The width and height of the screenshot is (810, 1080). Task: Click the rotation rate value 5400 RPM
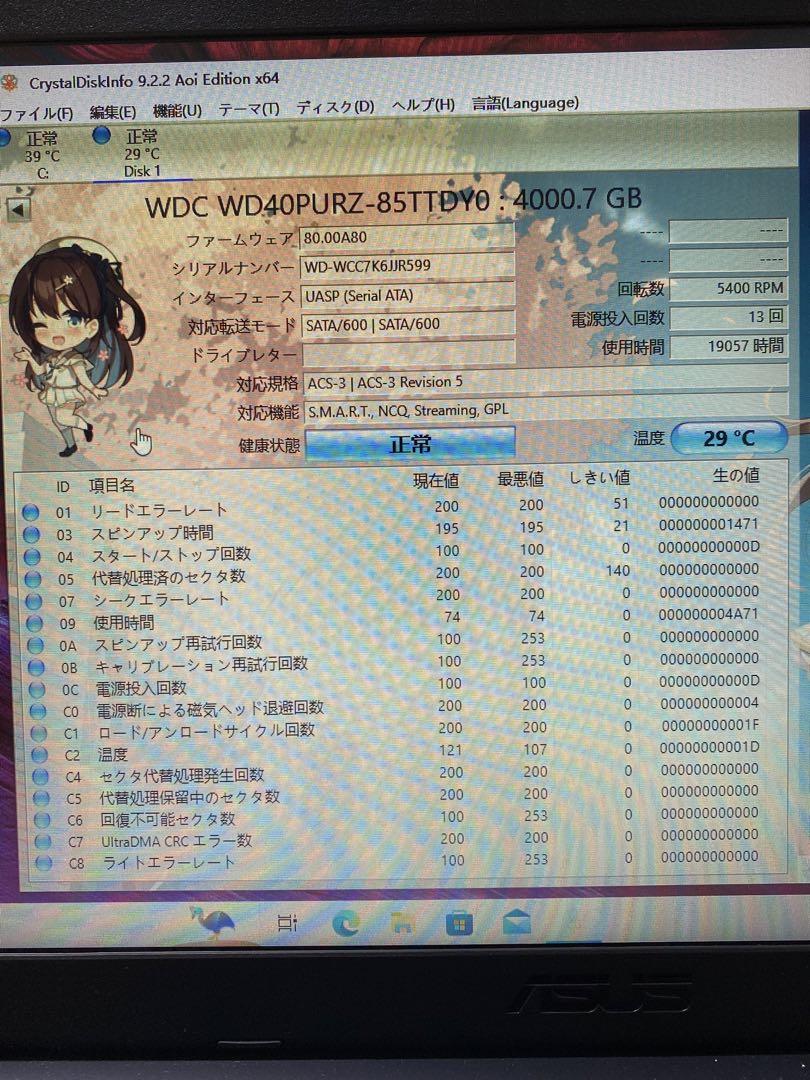pos(728,289)
